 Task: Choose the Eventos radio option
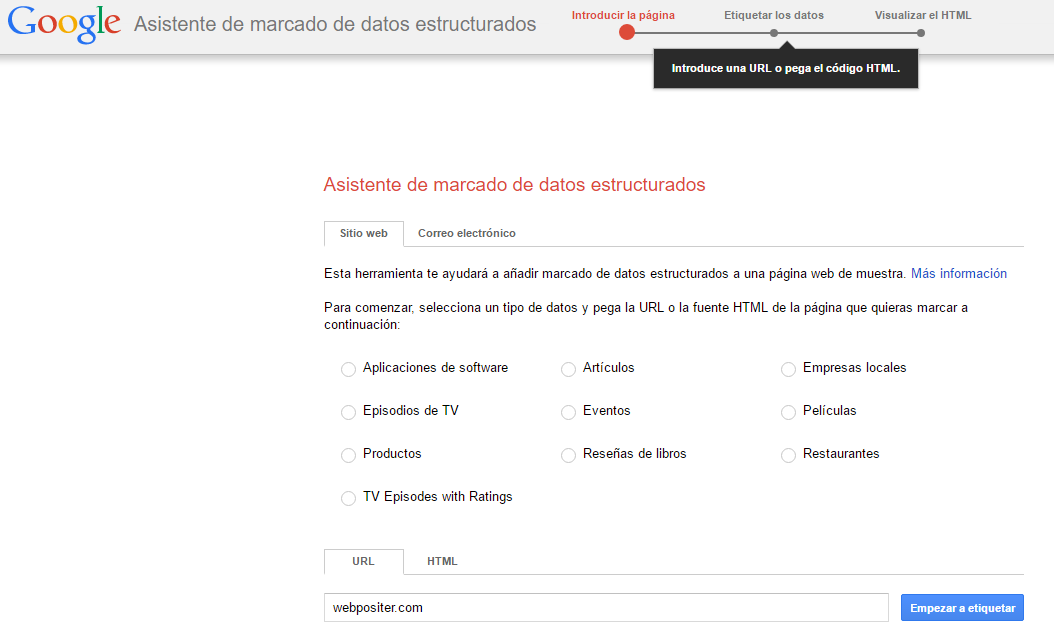[568, 412]
